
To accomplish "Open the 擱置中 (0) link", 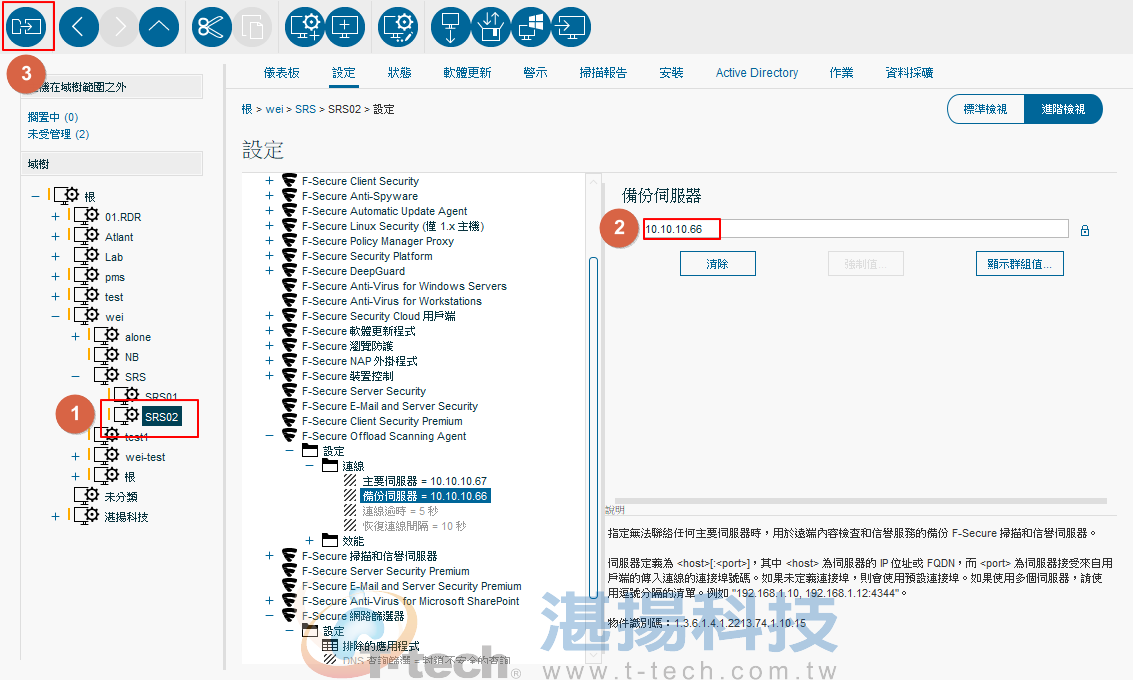I will pos(53,117).
